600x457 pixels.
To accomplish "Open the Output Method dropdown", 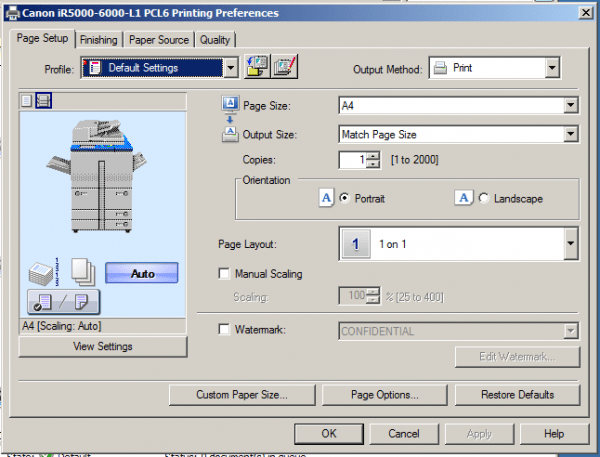I will pyautogui.click(x=552, y=68).
